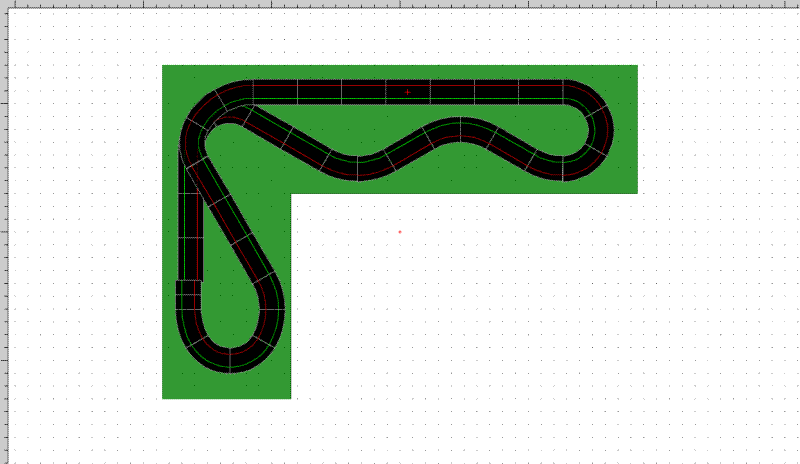Select the hairpin curve at the track's right end

[596, 132]
